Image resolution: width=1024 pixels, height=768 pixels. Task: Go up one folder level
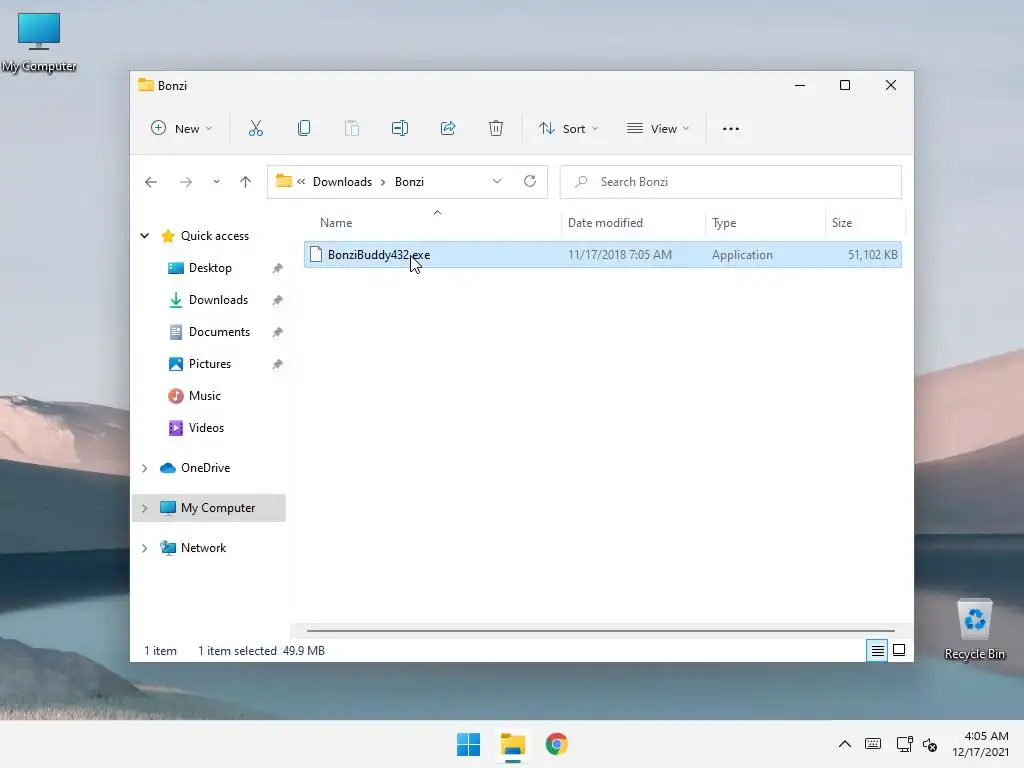(246, 182)
